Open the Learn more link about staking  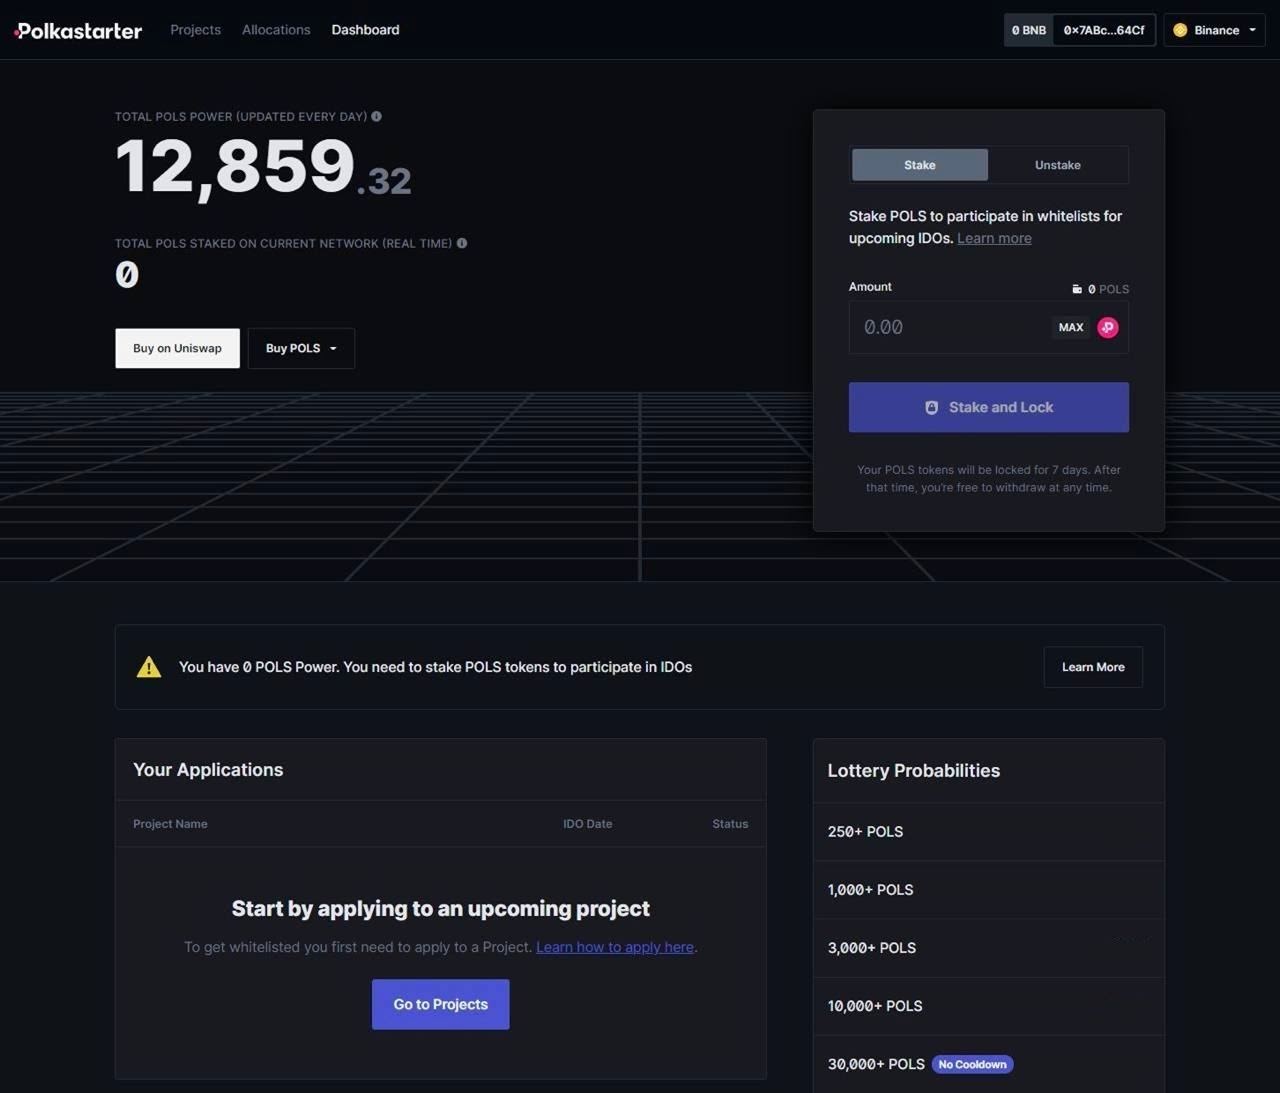[994, 238]
